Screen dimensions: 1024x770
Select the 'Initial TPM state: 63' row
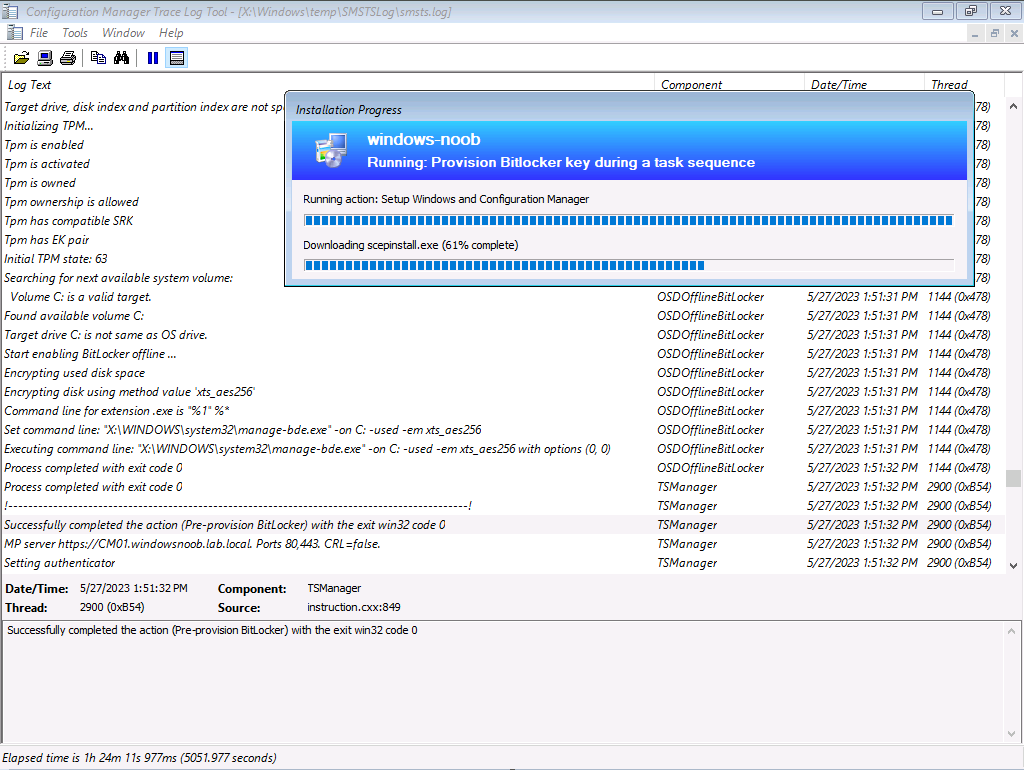coord(143,259)
